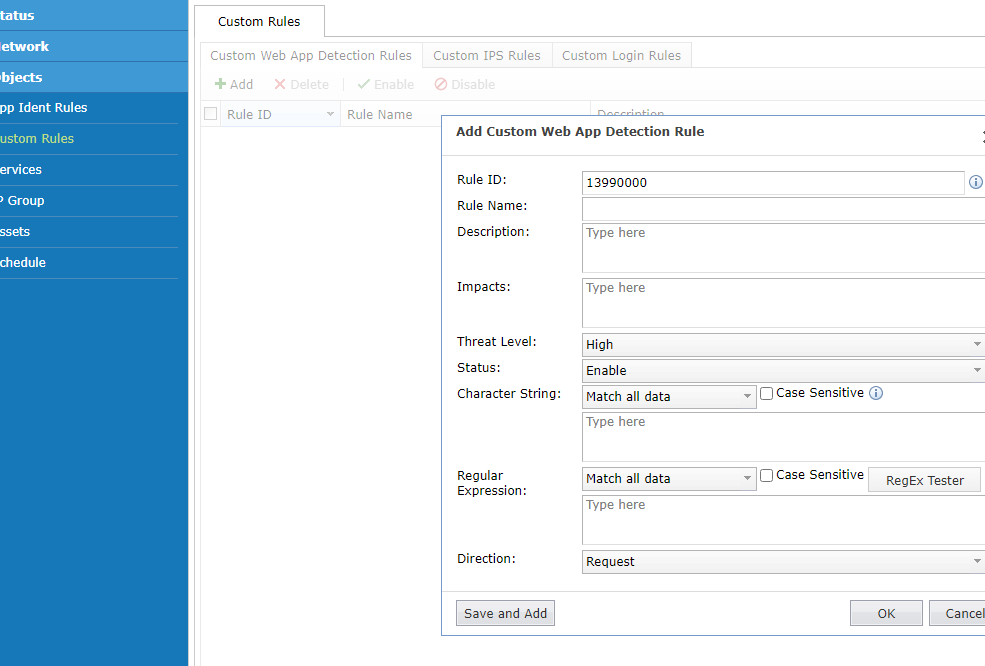Viewport: 985px width, 666px height.
Task: Click the info icon next to Character String Case Sensitive
Action: [x=876, y=393]
